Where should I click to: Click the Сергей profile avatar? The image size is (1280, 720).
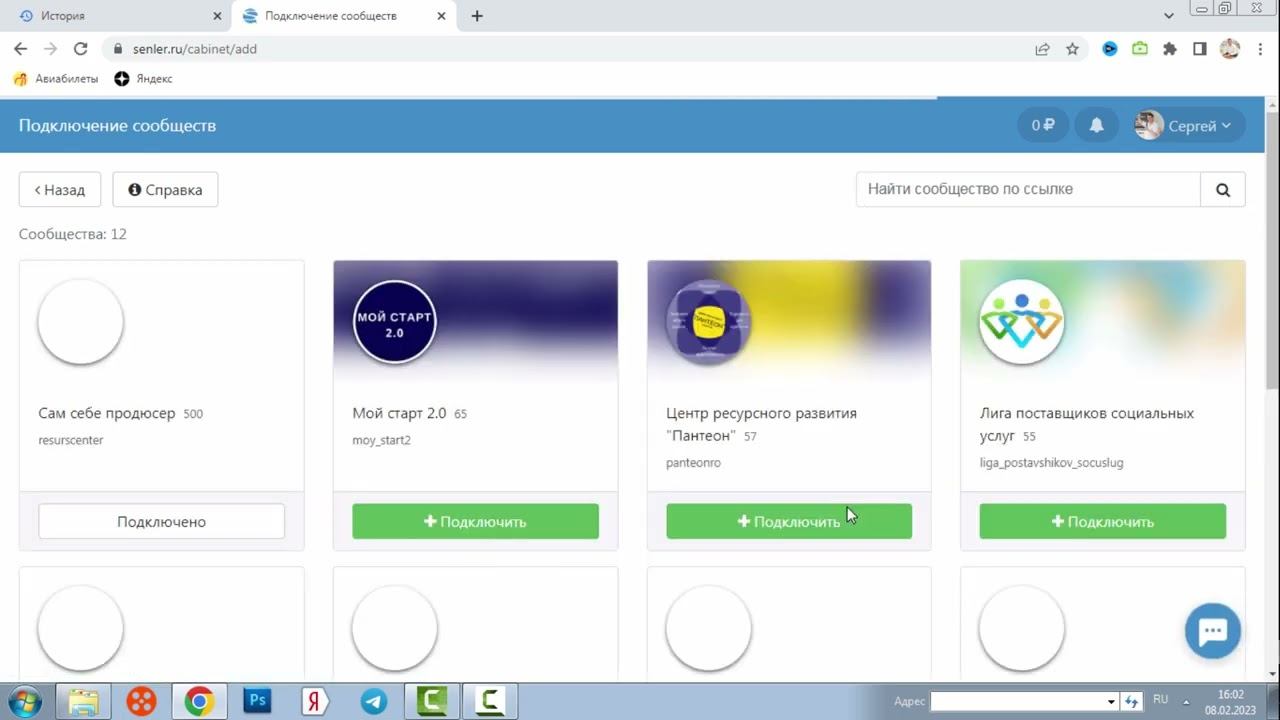tap(1149, 125)
